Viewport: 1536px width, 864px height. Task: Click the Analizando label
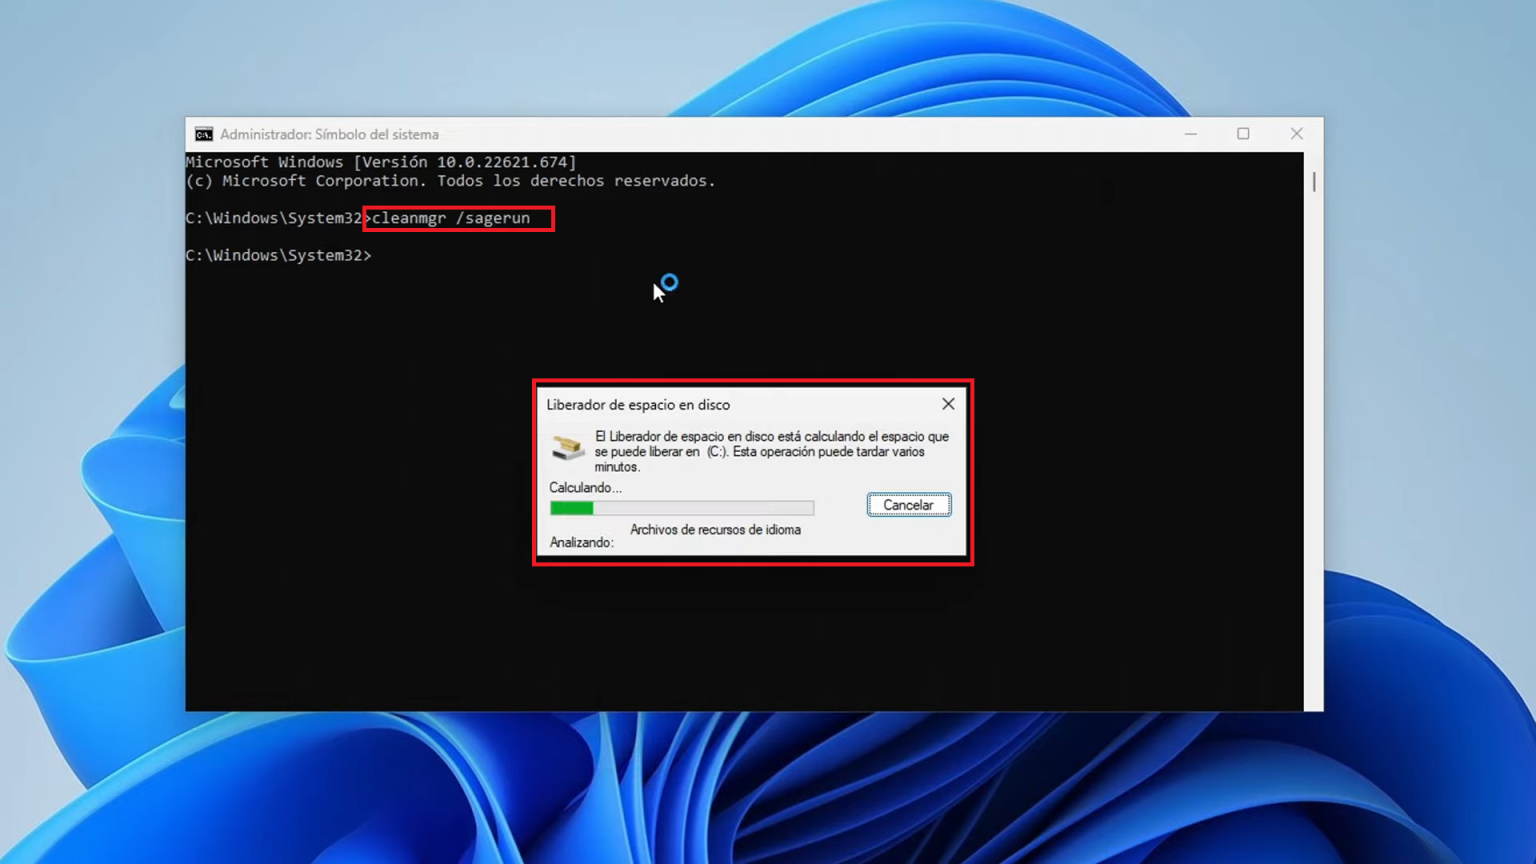580,543
